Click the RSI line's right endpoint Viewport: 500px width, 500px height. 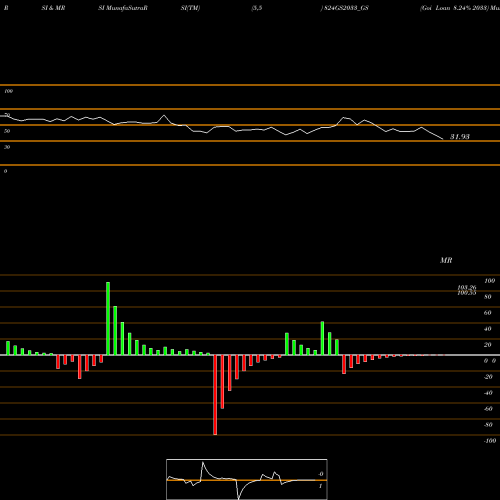[443, 139]
